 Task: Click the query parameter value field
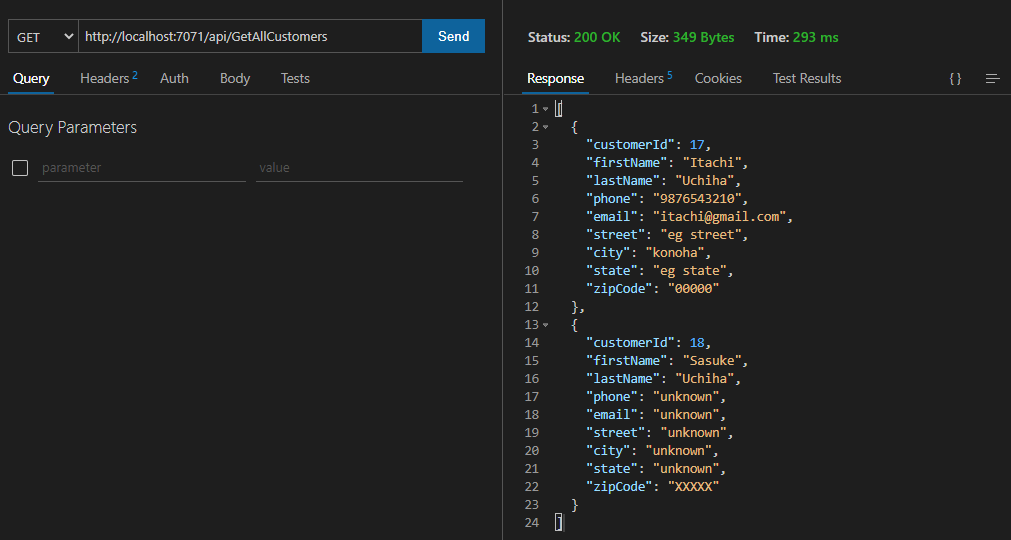359,168
